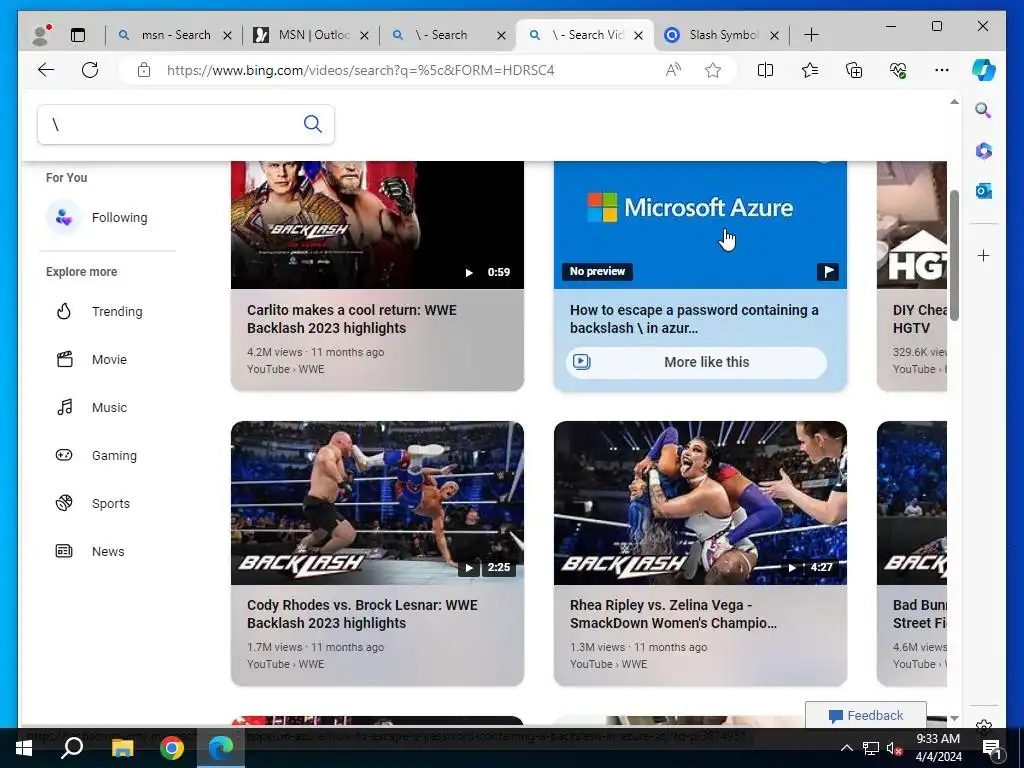Click the sidebar search icon

[984, 110]
